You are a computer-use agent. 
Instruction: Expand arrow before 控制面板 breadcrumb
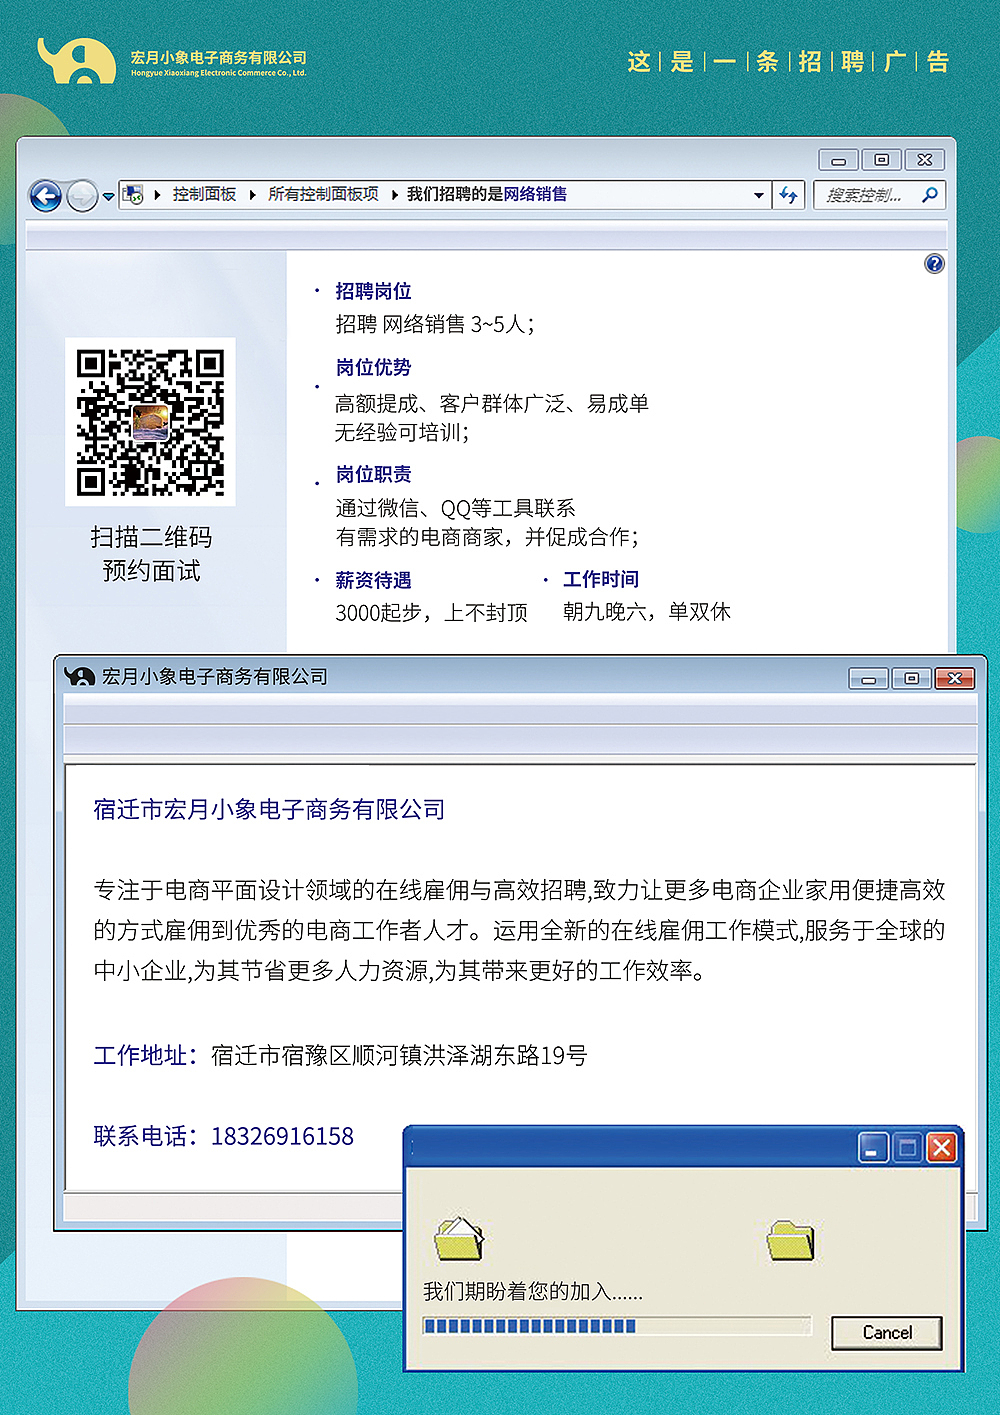pyautogui.click(x=158, y=195)
